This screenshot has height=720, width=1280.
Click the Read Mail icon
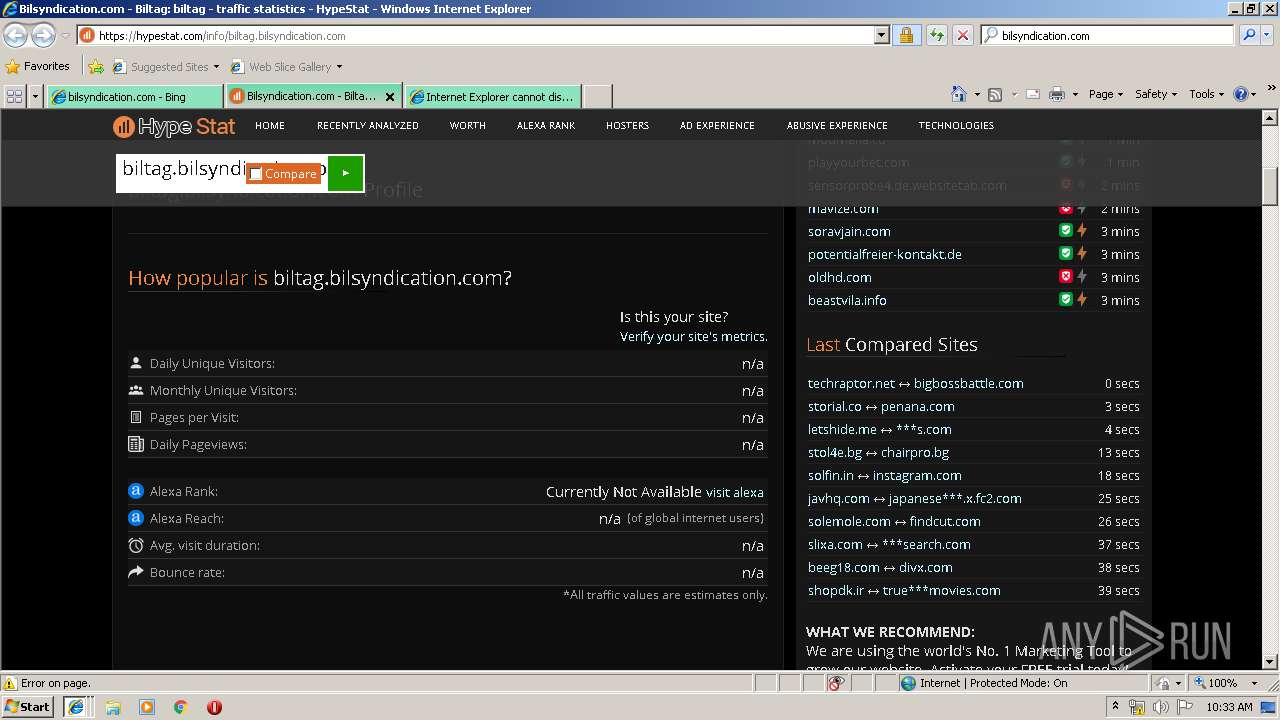point(1032,94)
